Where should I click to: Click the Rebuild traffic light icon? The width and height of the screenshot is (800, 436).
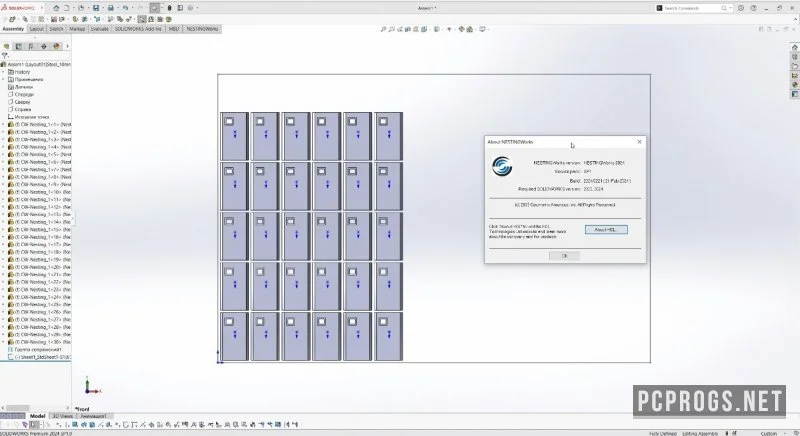click(x=169, y=8)
